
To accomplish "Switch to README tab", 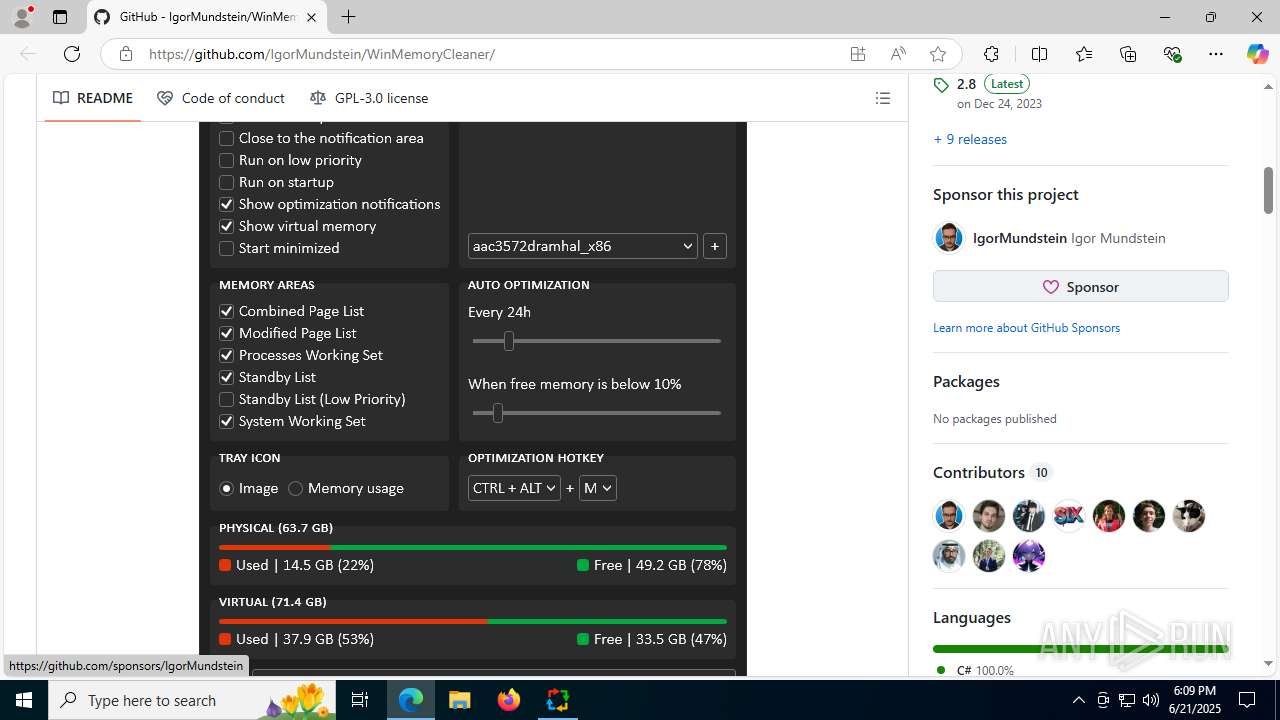I will click(x=93, y=98).
